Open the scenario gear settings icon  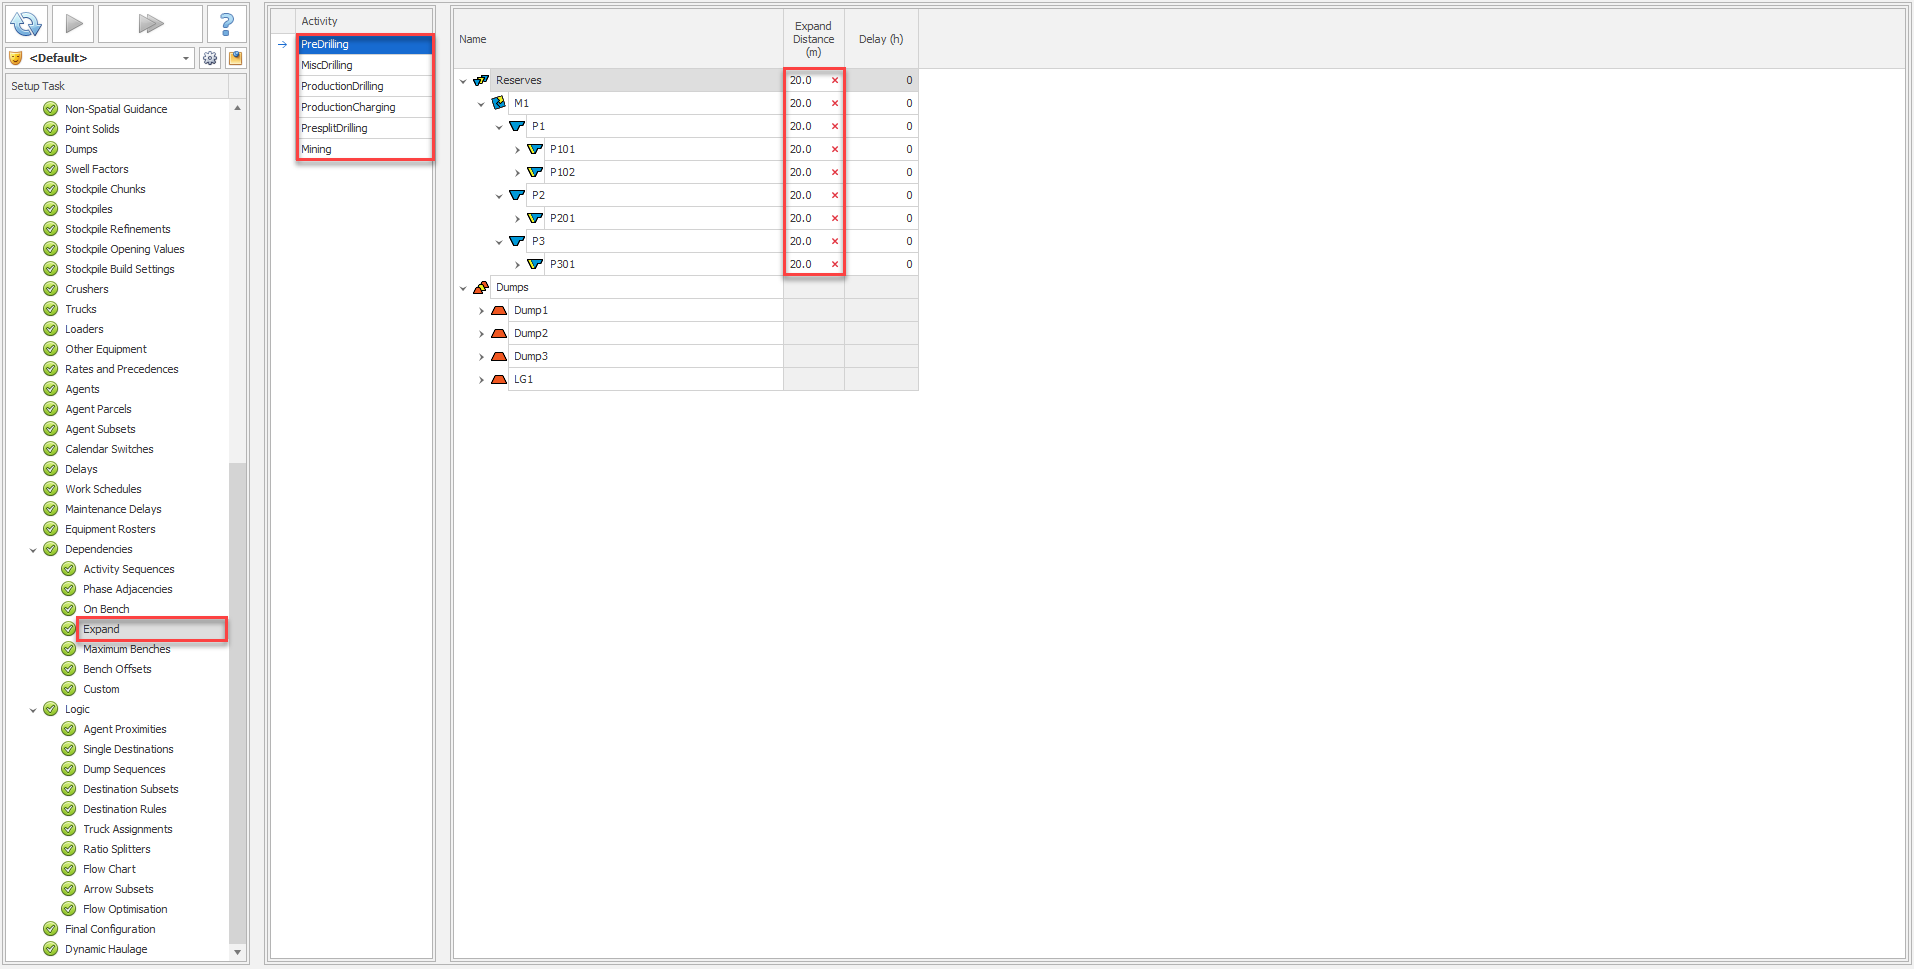click(x=210, y=58)
